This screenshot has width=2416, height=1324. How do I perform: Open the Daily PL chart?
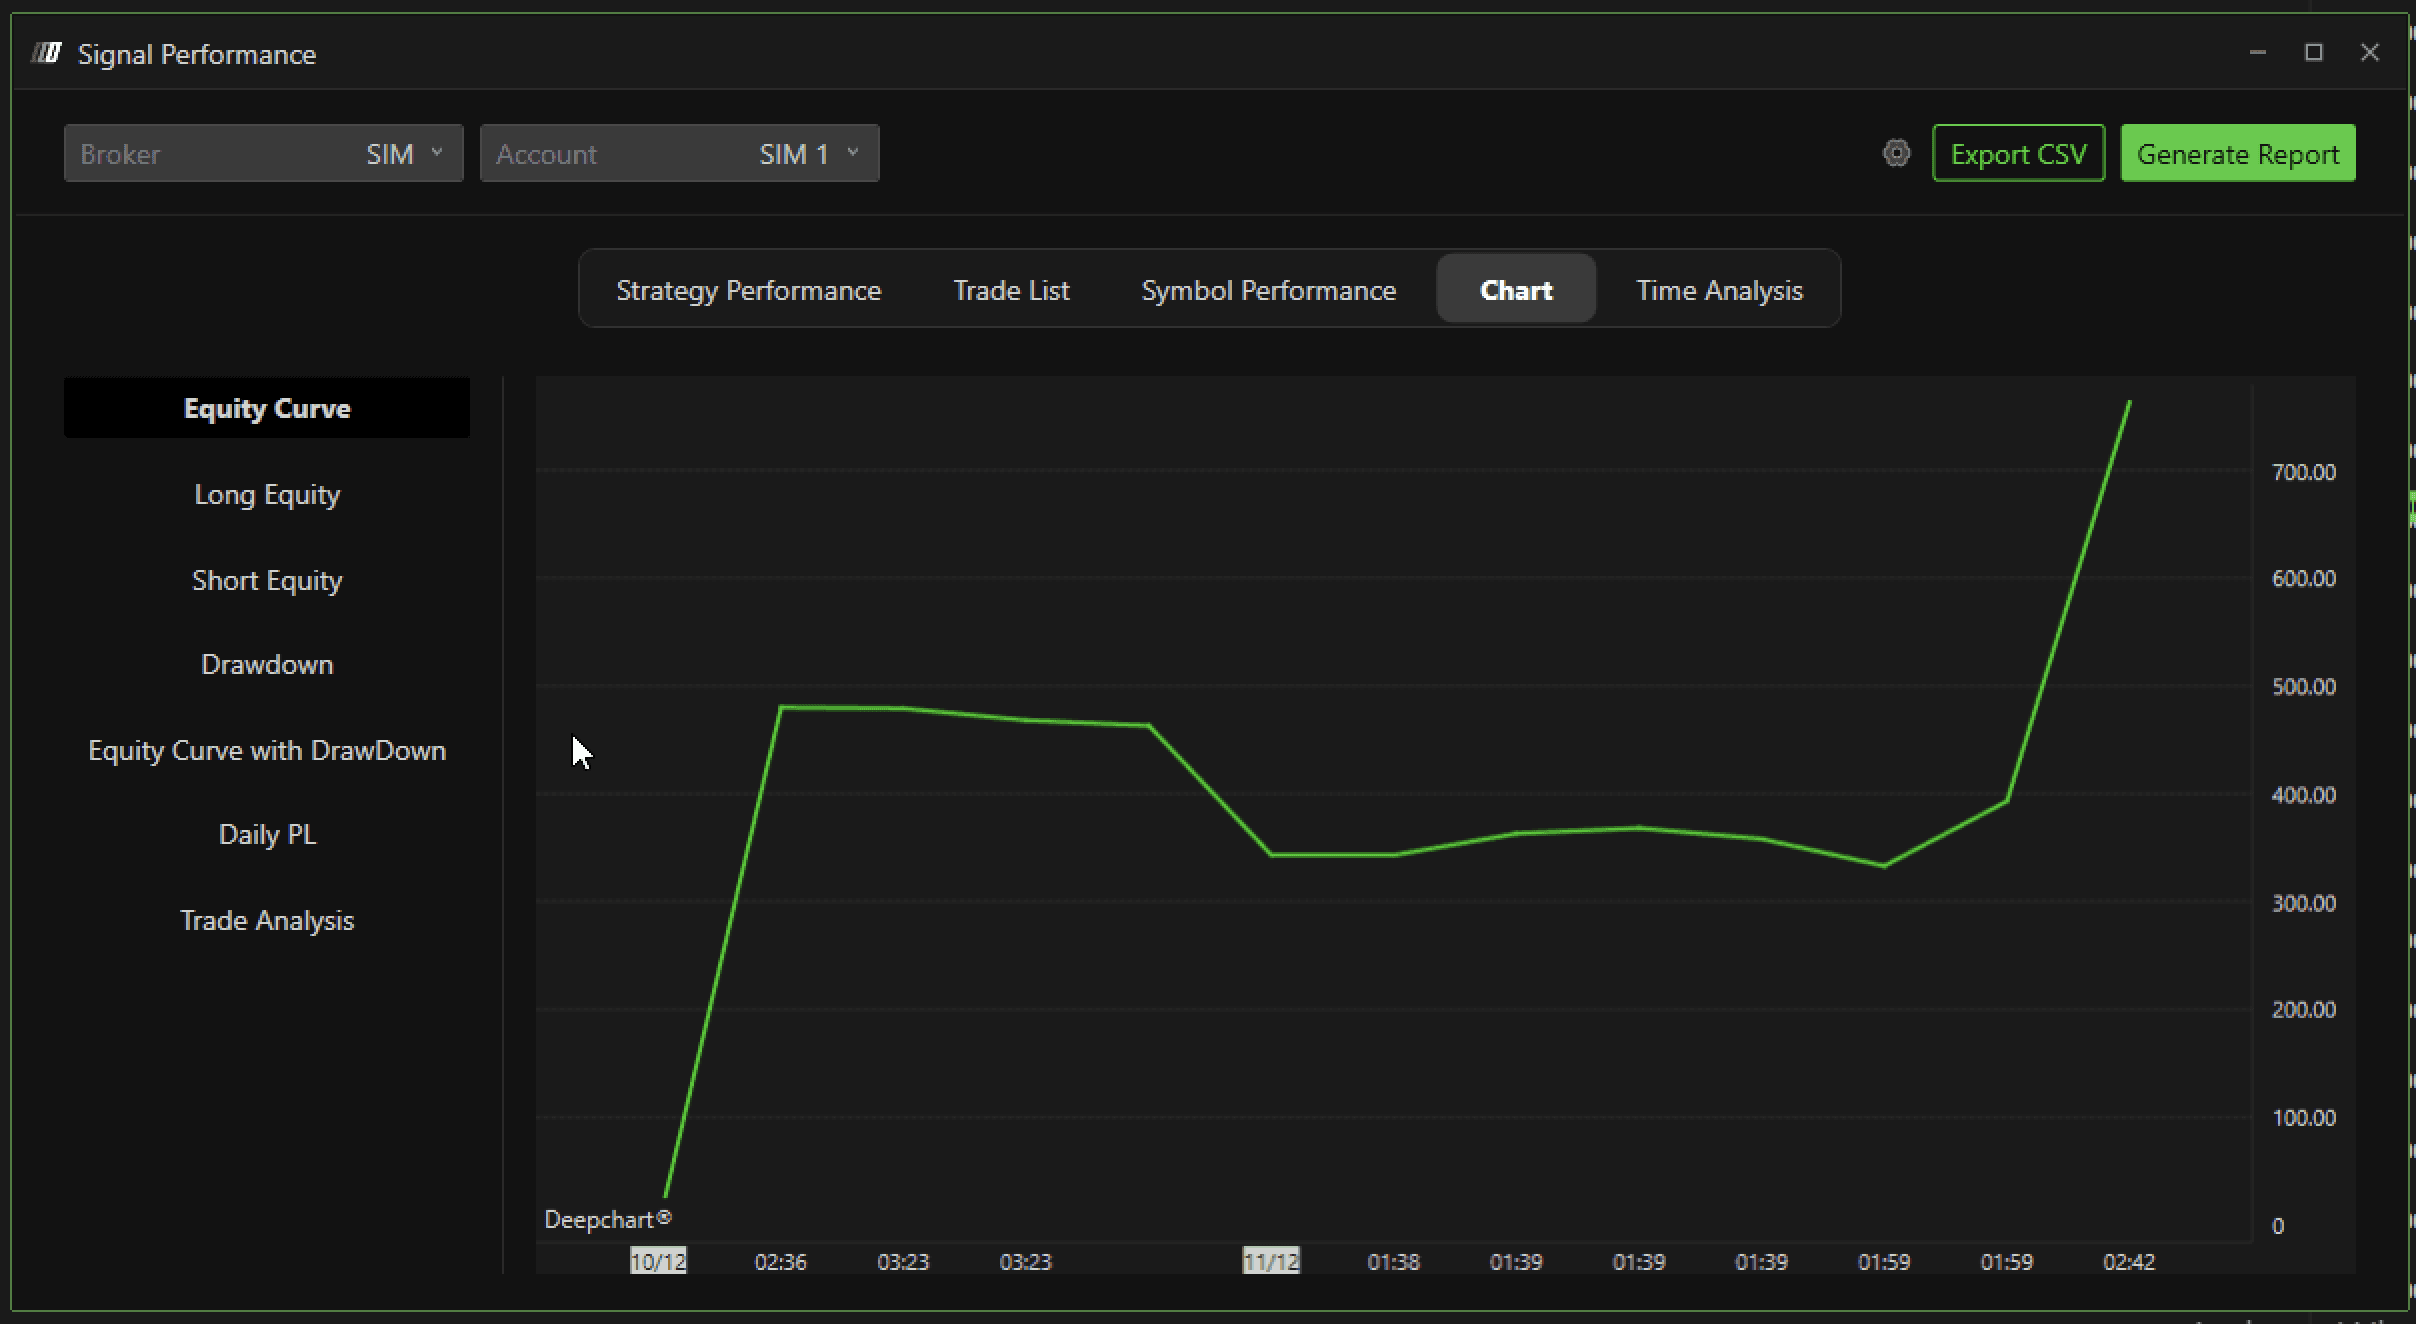click(x=267, y=835)
